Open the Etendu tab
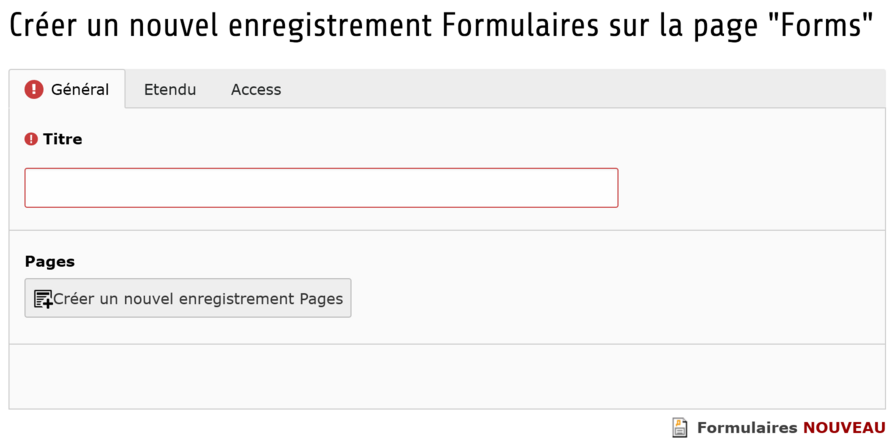The width and height of the screenshot is (893, 440). pyautogui.click(x=170, y=89)
